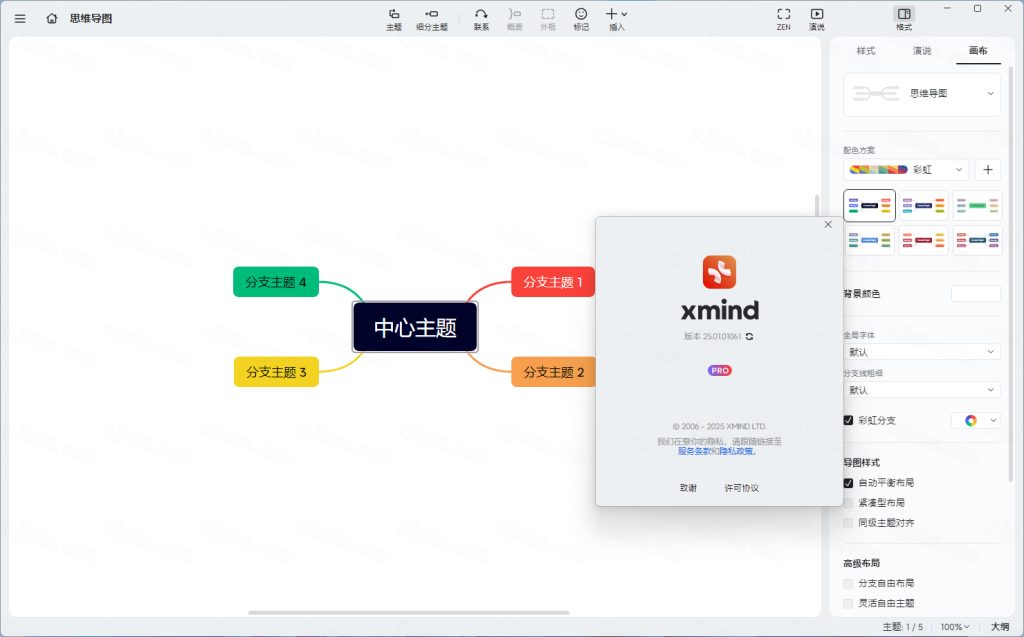This screenshot has height=637, width=1024.
Task: Open the 彩虹 color scheme dropdown
Action: 906,170
